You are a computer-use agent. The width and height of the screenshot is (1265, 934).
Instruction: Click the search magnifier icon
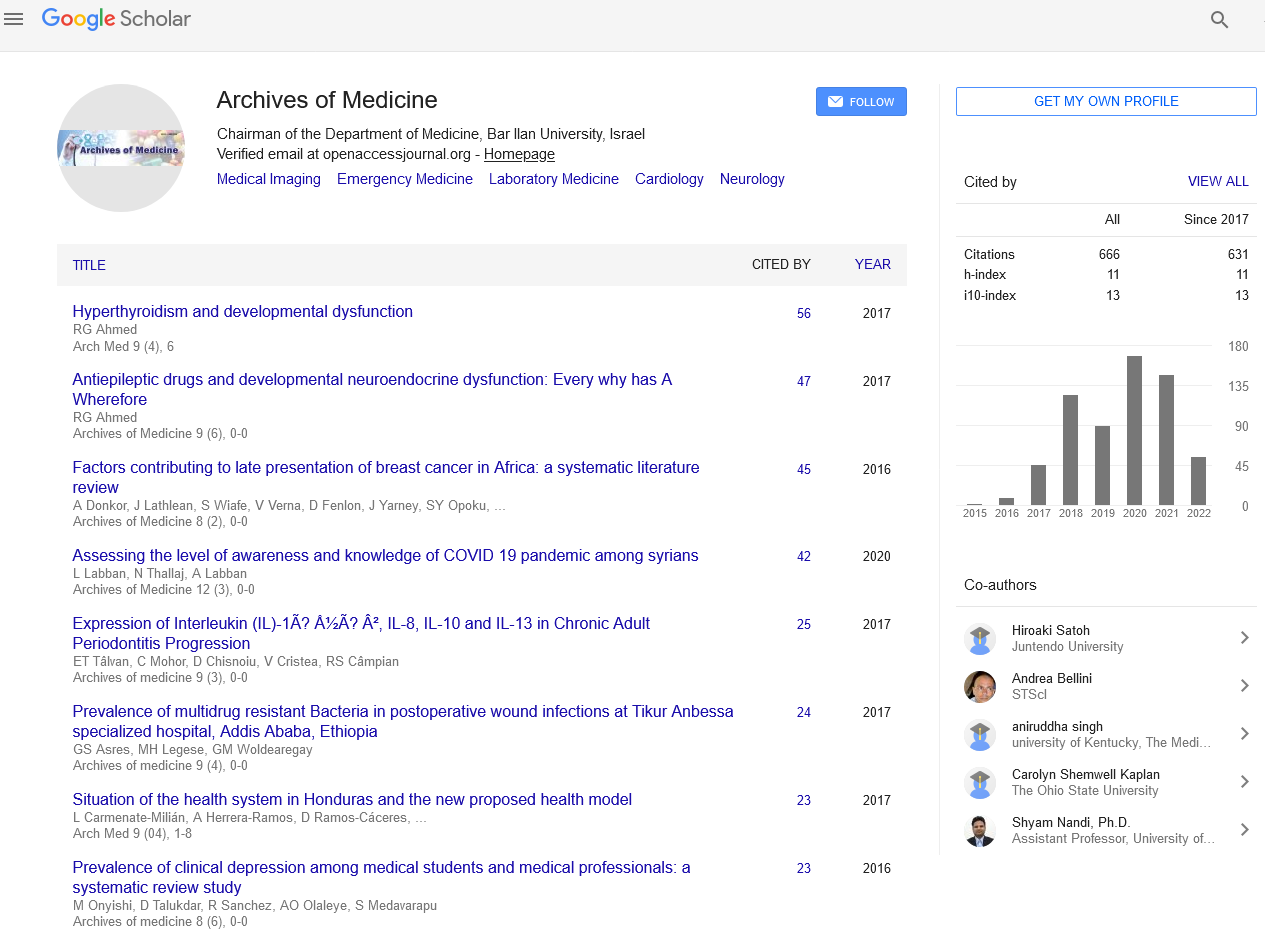coord(1219,19)
